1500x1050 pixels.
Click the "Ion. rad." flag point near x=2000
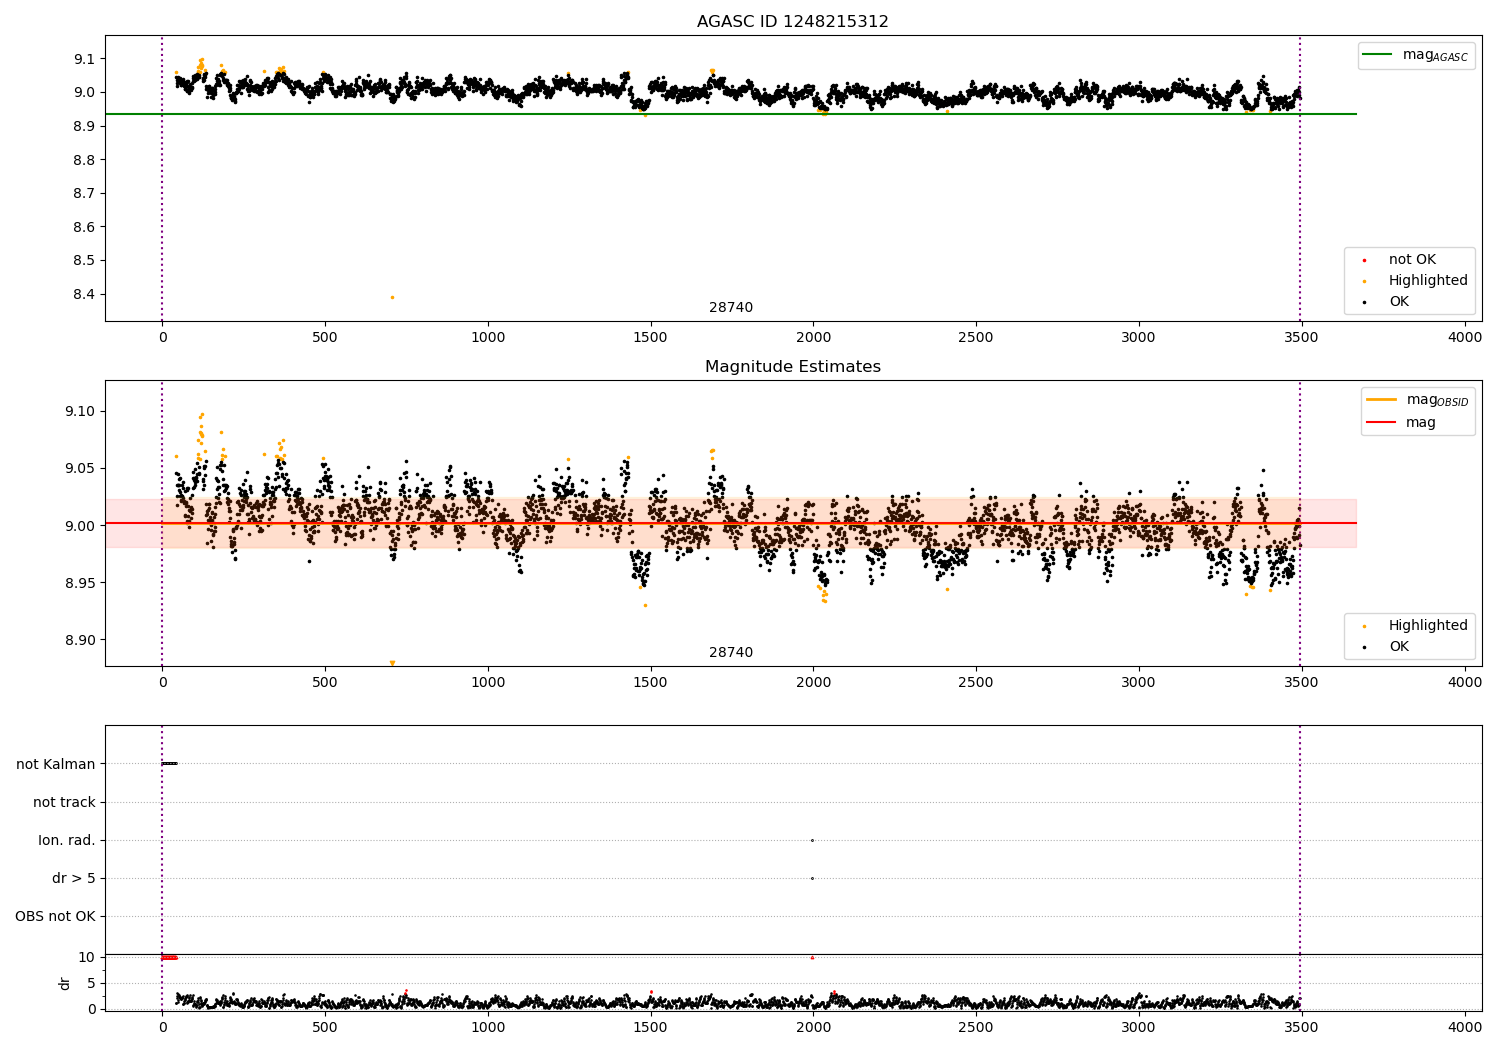click(x=812, y=840)
